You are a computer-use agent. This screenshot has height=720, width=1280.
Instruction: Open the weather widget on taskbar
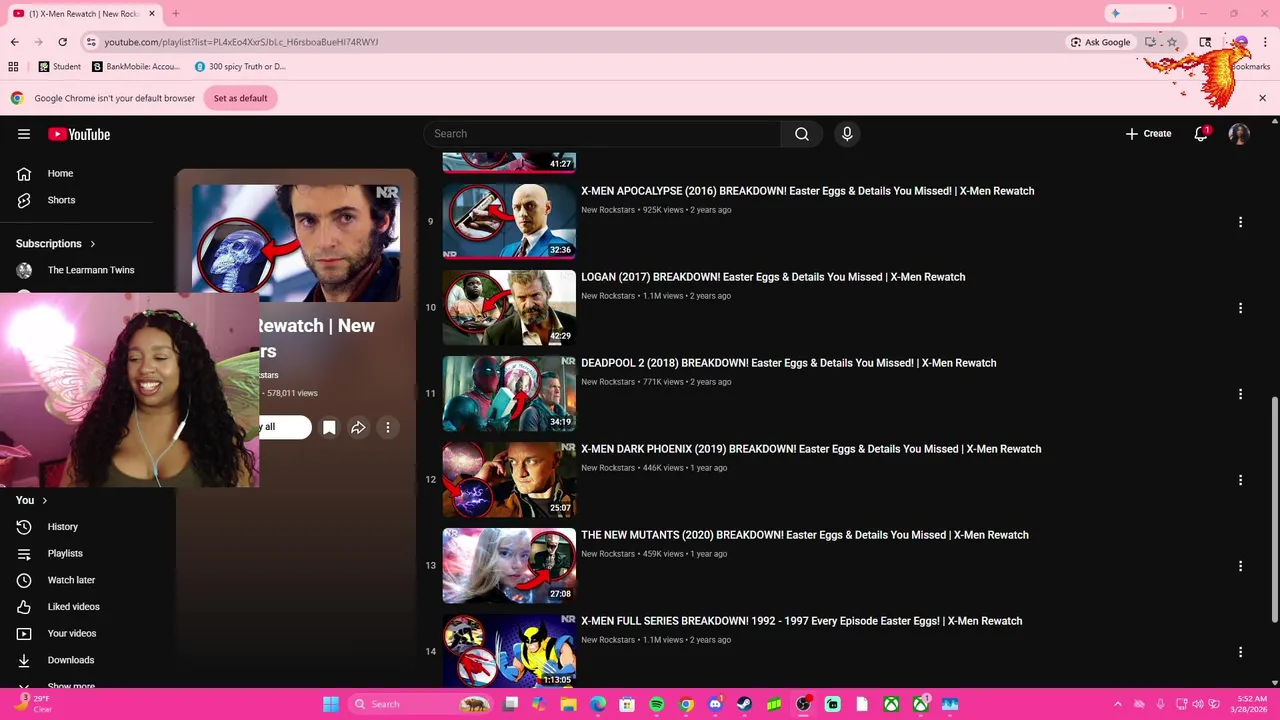(33, 704)
